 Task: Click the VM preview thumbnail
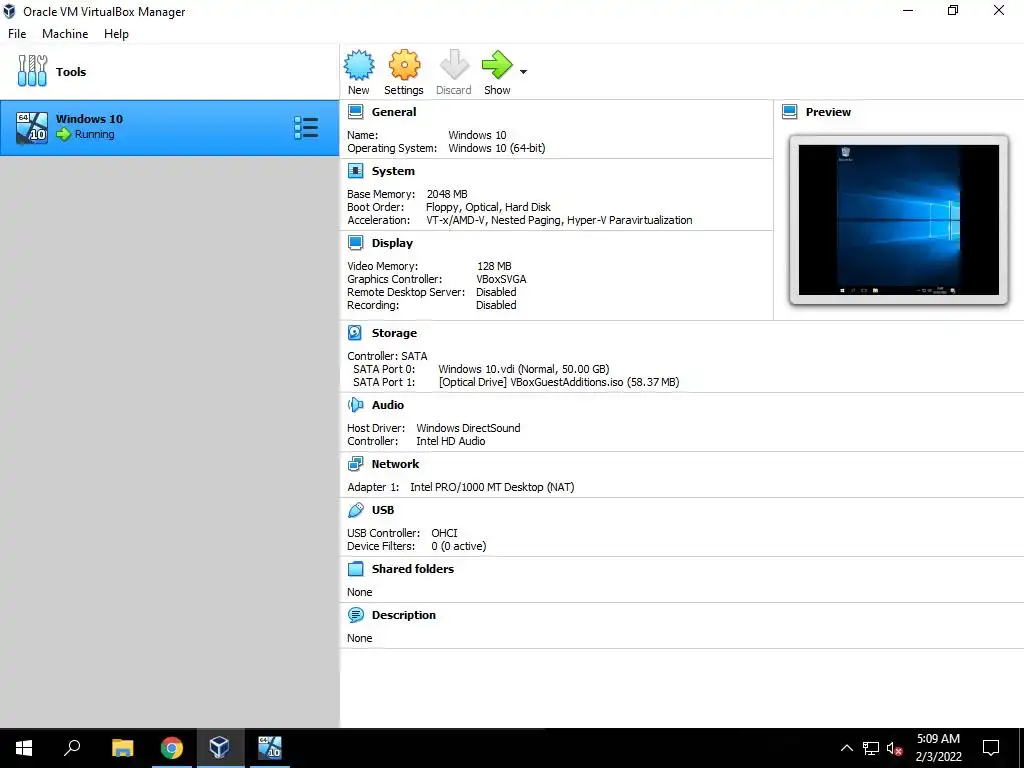(x=899, y=220)
